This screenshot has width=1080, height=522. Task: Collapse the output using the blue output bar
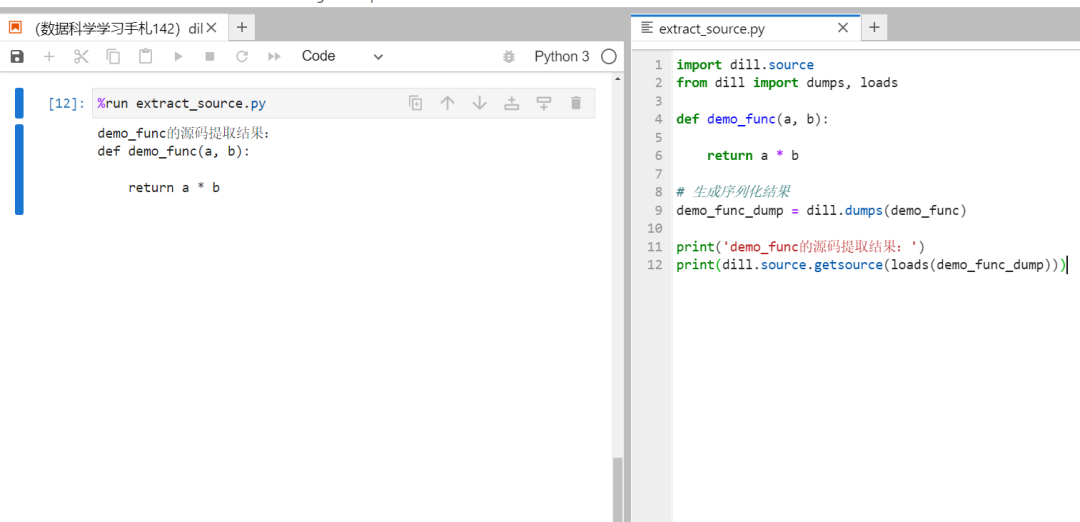coord(19,169)
